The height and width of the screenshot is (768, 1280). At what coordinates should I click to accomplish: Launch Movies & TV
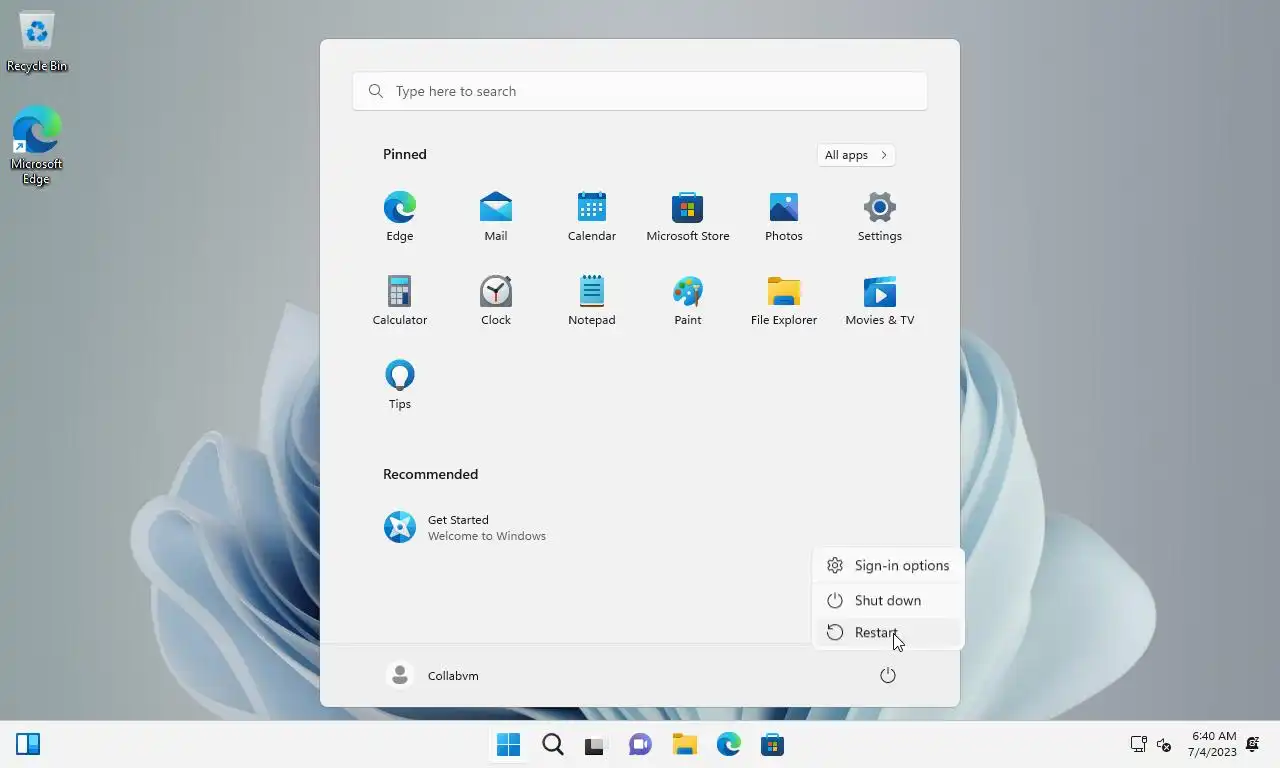(x=880, y=300)
